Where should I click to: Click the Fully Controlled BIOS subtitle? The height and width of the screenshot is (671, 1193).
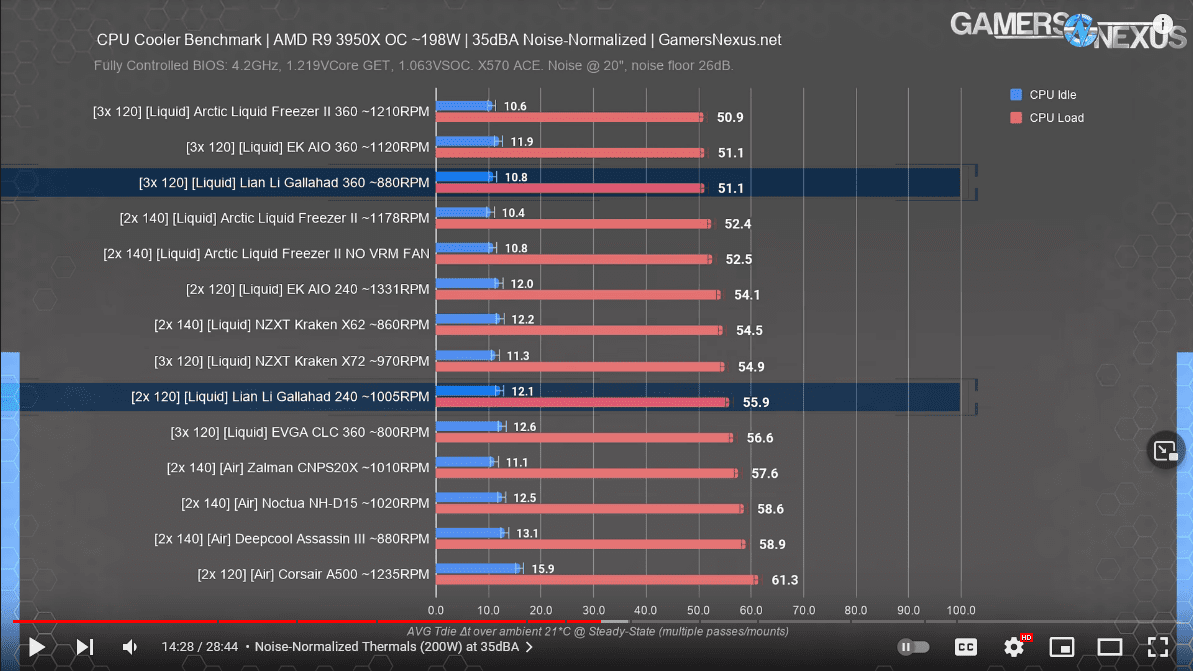(413, 65)
